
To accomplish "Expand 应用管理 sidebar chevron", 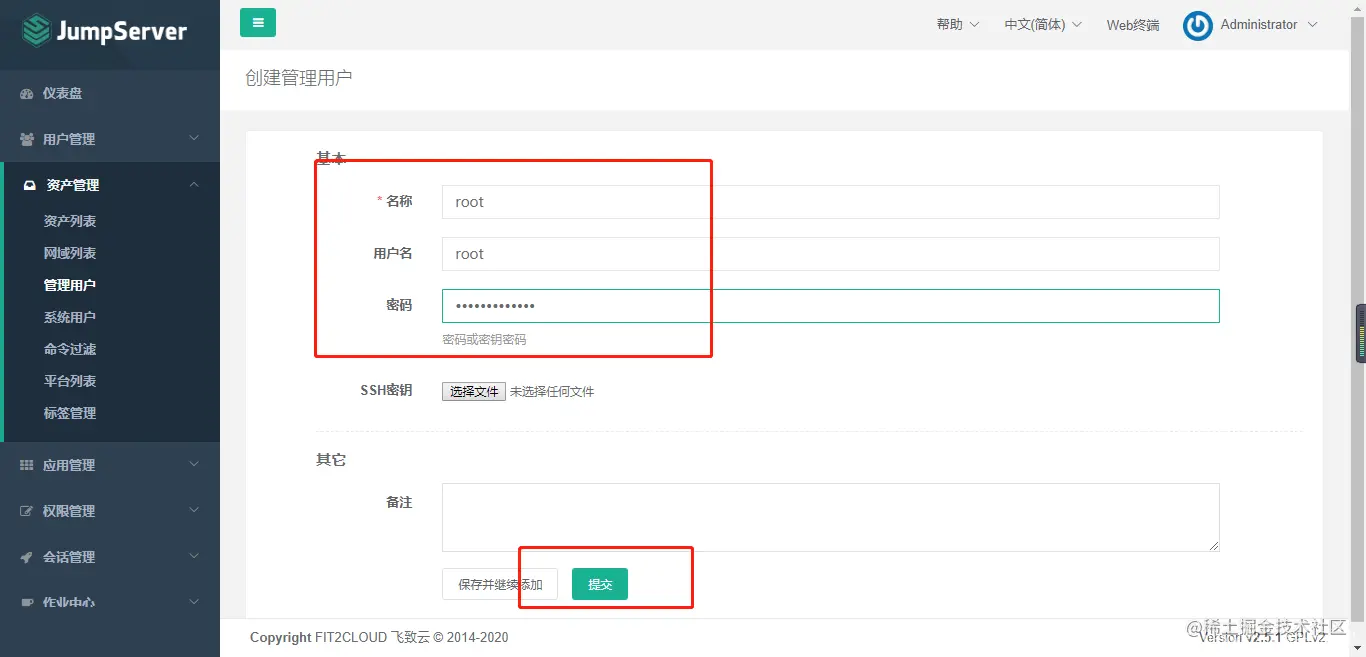I will click(x=194, y=464).
